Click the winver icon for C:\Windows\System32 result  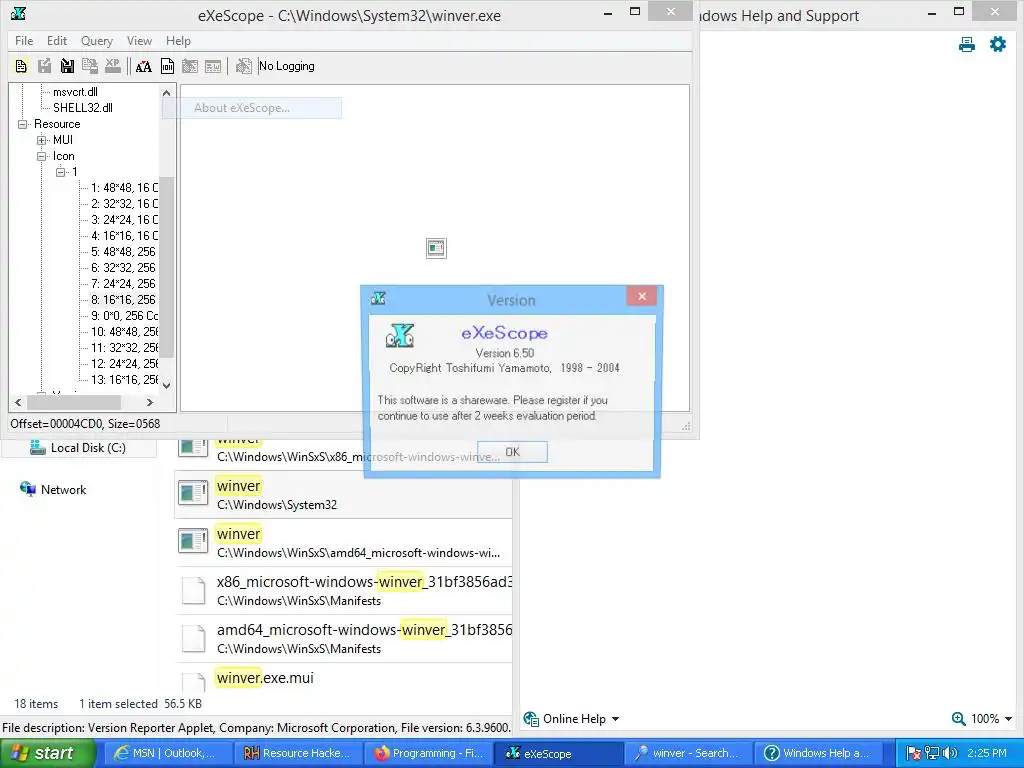[193, 493]
